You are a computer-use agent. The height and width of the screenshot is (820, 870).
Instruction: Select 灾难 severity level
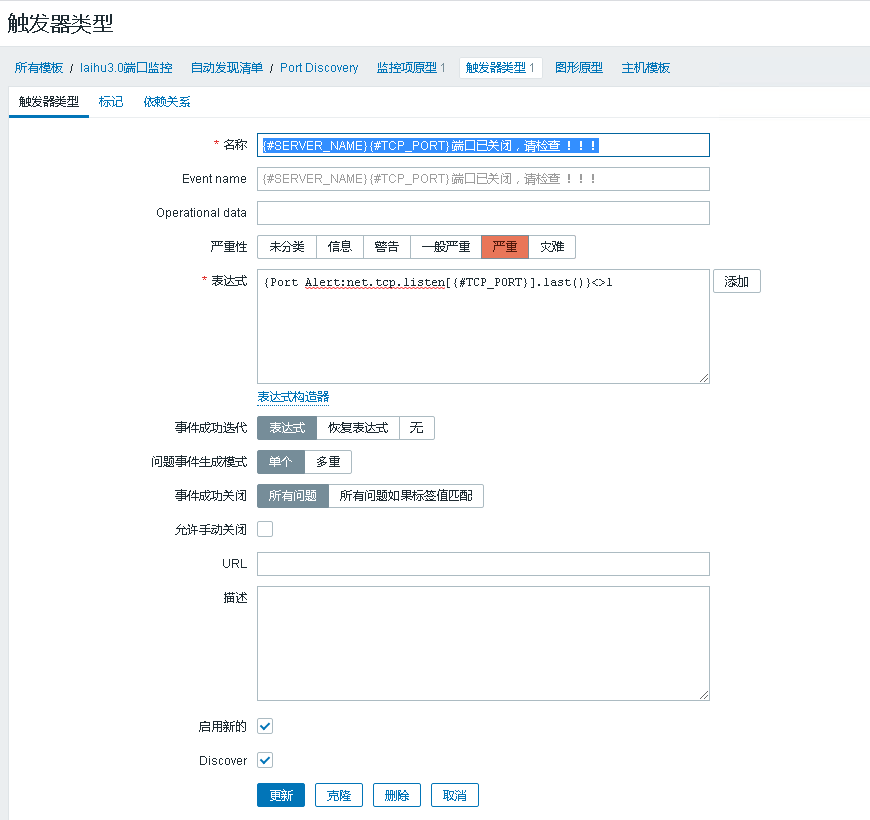click(x=552, y=247)
